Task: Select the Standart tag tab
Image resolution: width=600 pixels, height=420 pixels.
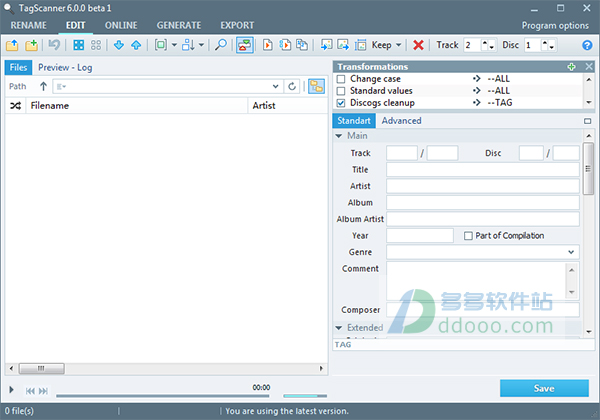Action: click(x=354, y=121)
